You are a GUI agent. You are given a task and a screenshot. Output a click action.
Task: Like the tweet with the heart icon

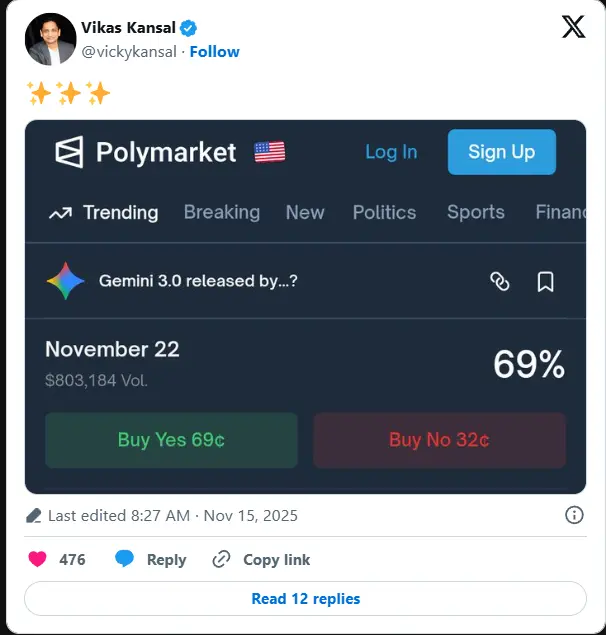[38, 559]
